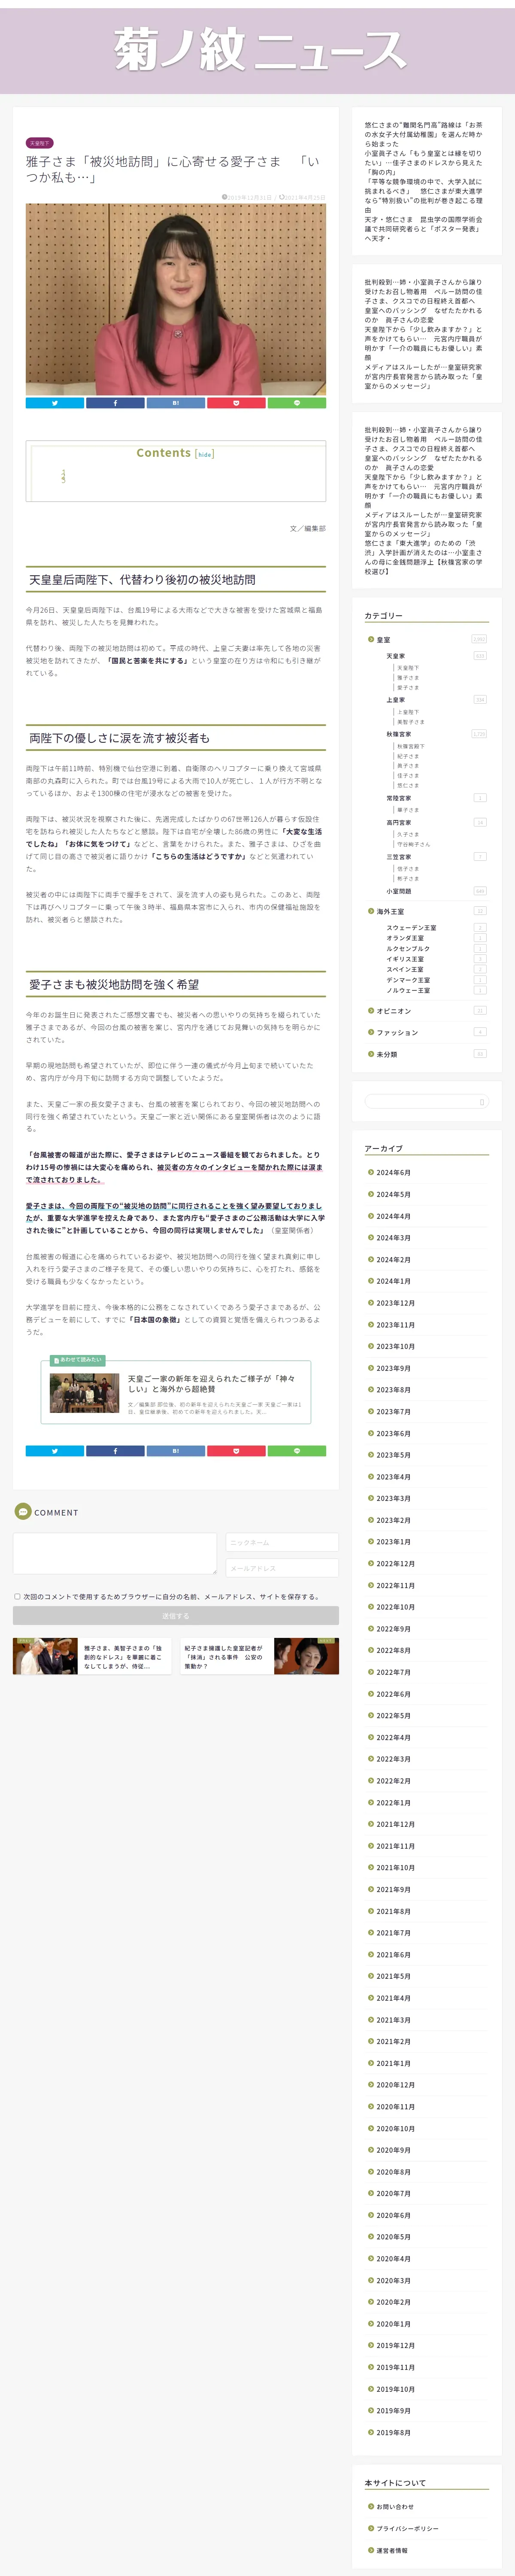Open related article 天皇ご一家の新年 card
The width and height of the screenshot is (515, 2576).
pos(176,1392)
